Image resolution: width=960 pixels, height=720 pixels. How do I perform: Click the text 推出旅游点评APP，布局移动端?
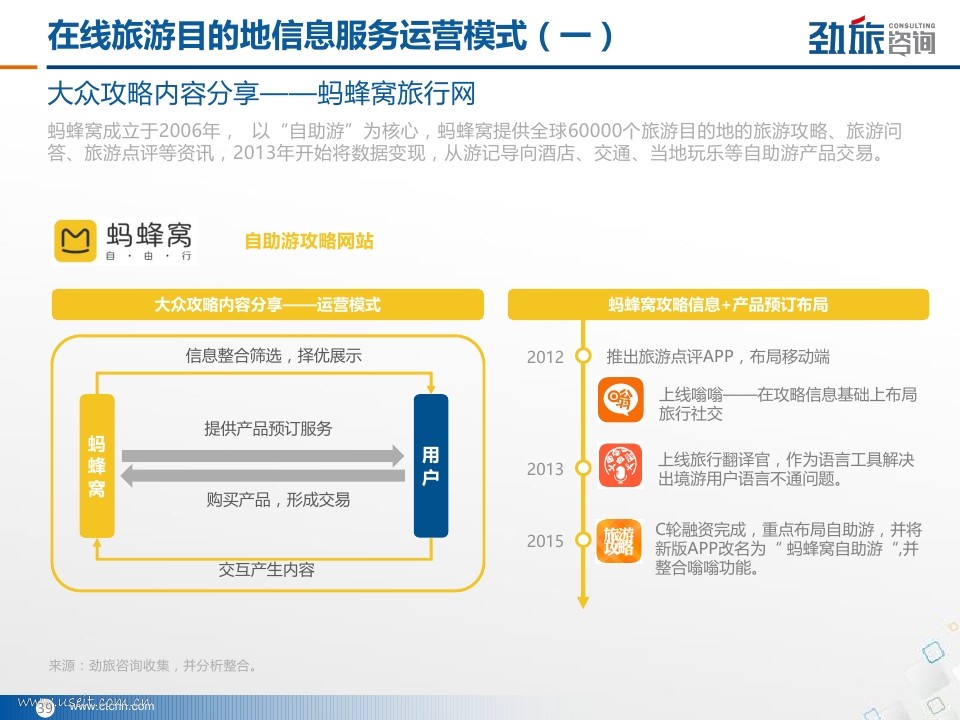[718, 356]
